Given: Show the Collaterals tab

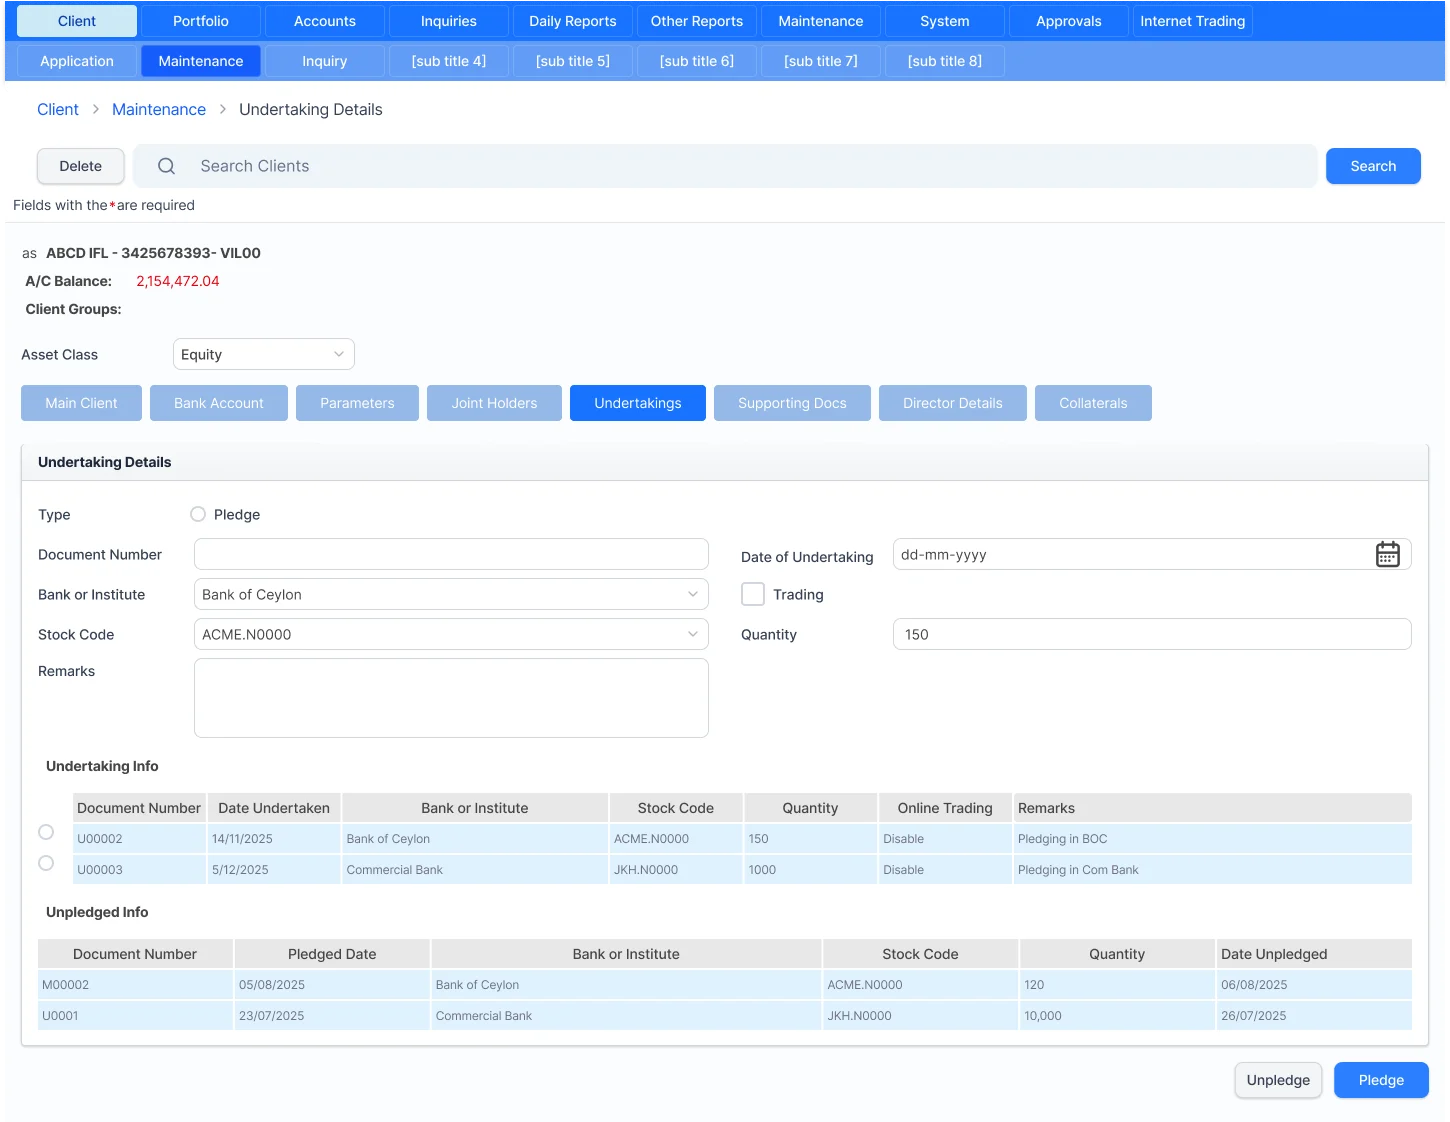Looking at the screenshot, I should click(x=1093, y=403).
